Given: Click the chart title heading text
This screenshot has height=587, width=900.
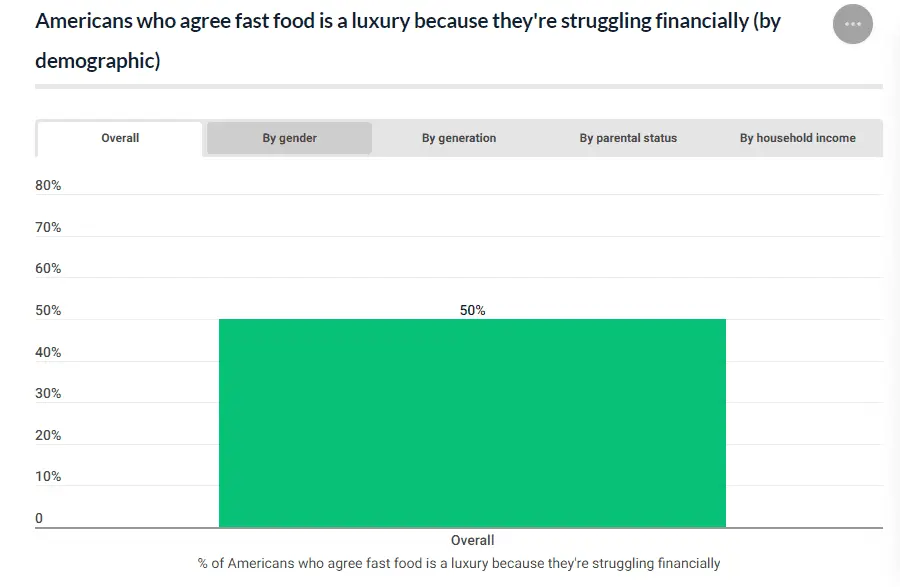Looking at the screenshot, I should [x=407, y=23].
